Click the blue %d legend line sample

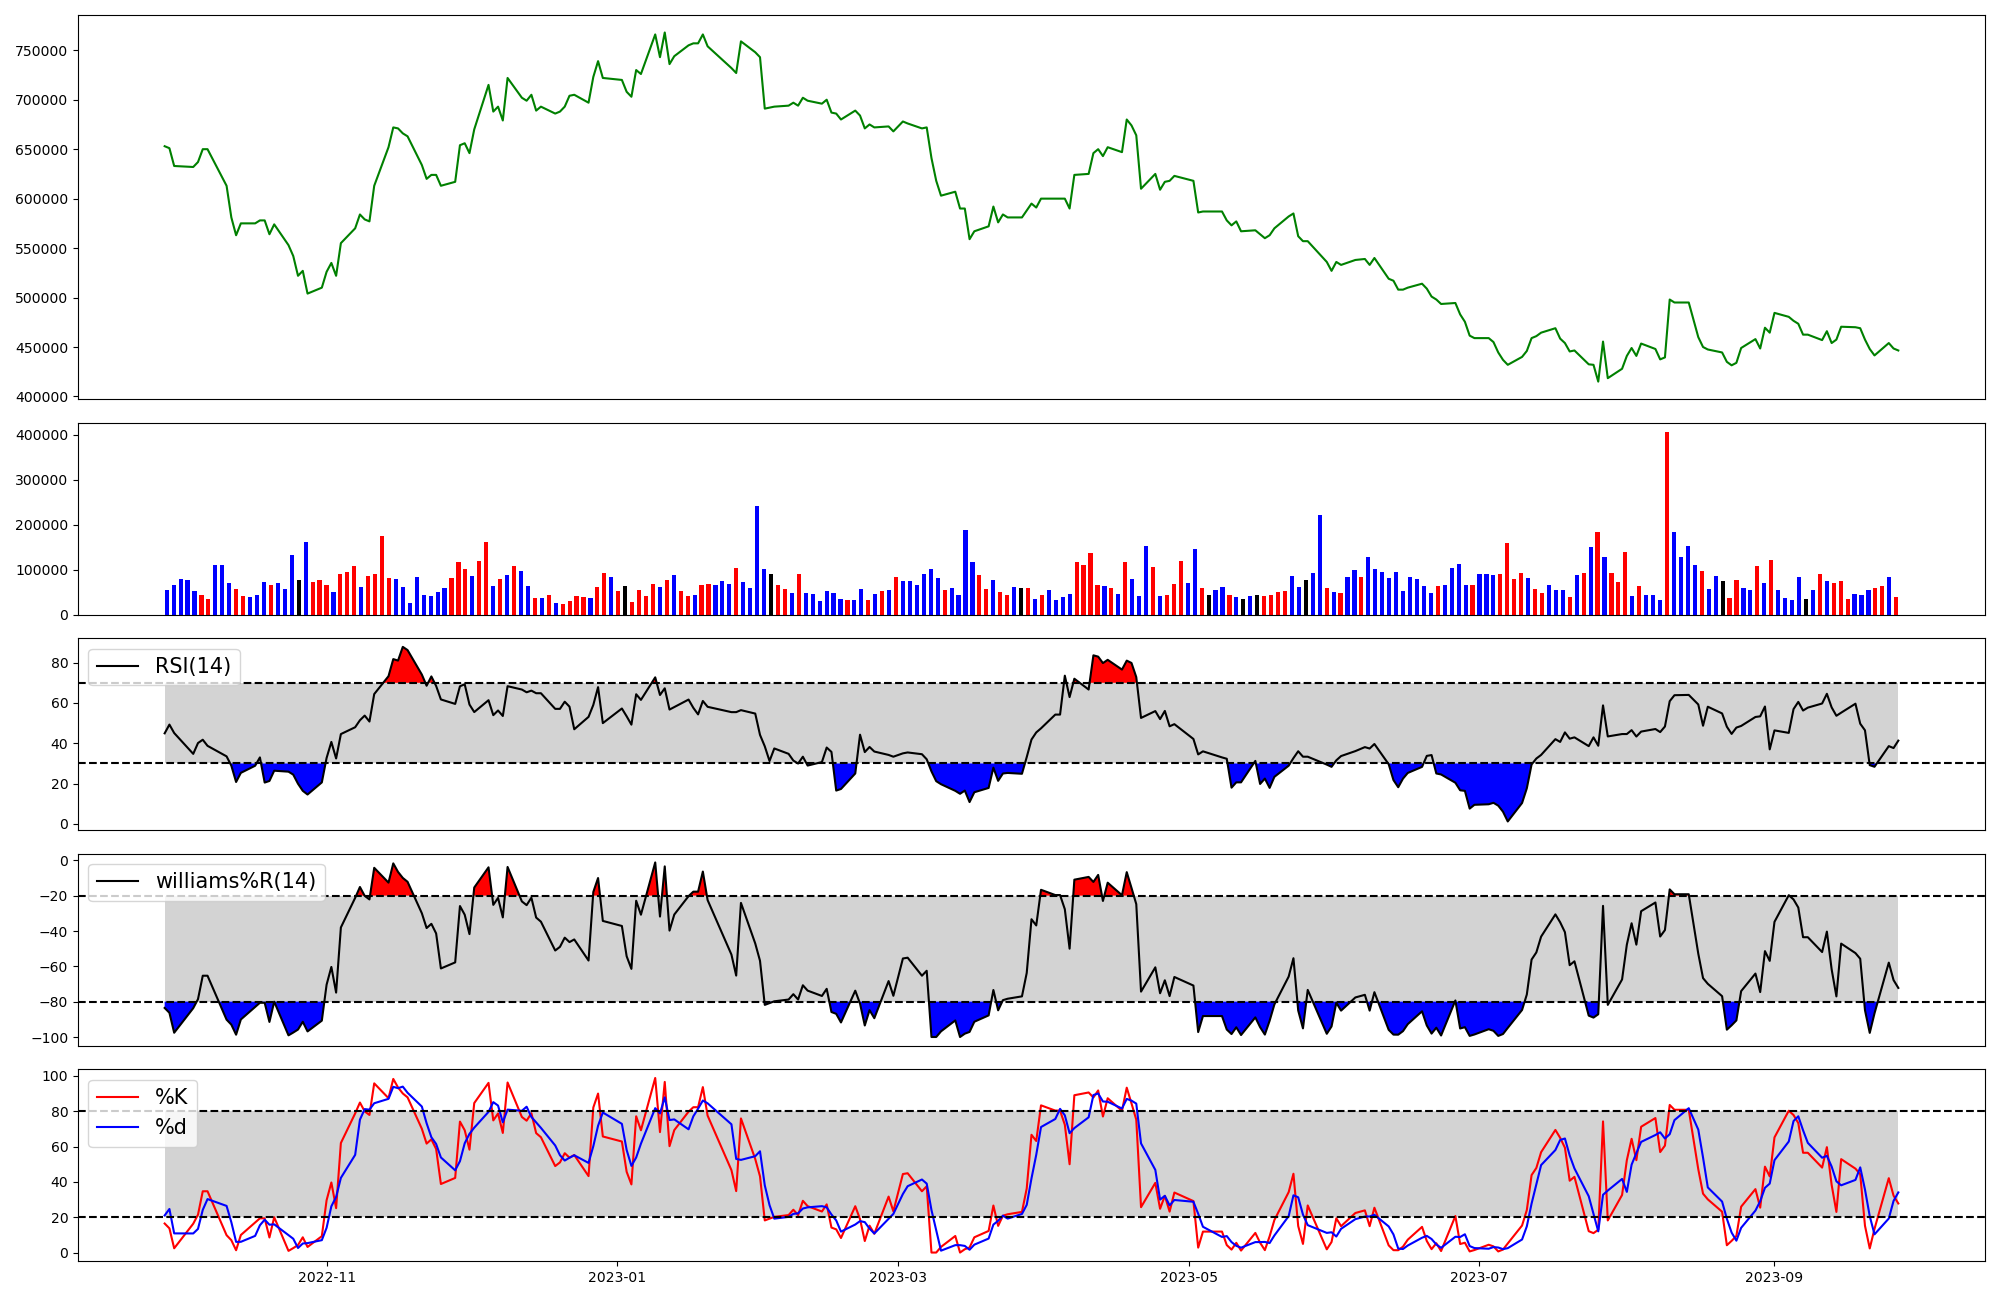click(117, 1127)
